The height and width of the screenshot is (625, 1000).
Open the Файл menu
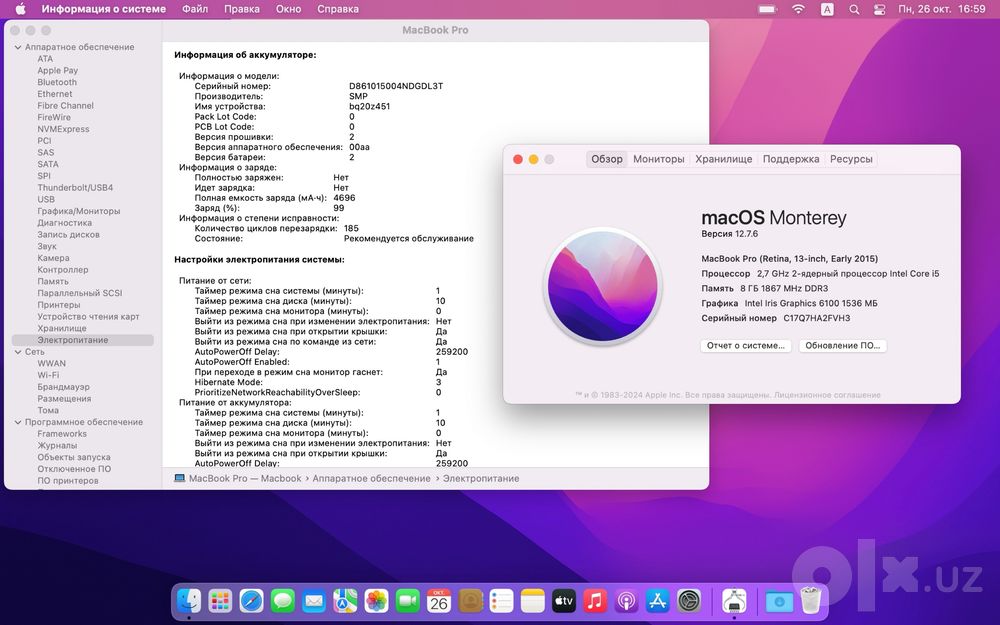(195, 9)
